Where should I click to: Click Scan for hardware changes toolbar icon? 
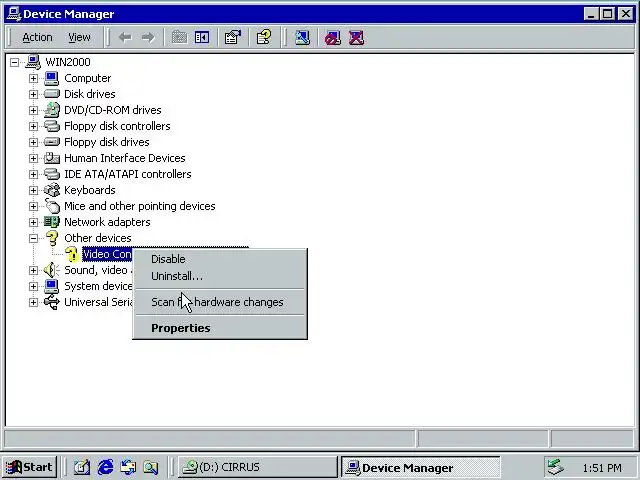302,38
